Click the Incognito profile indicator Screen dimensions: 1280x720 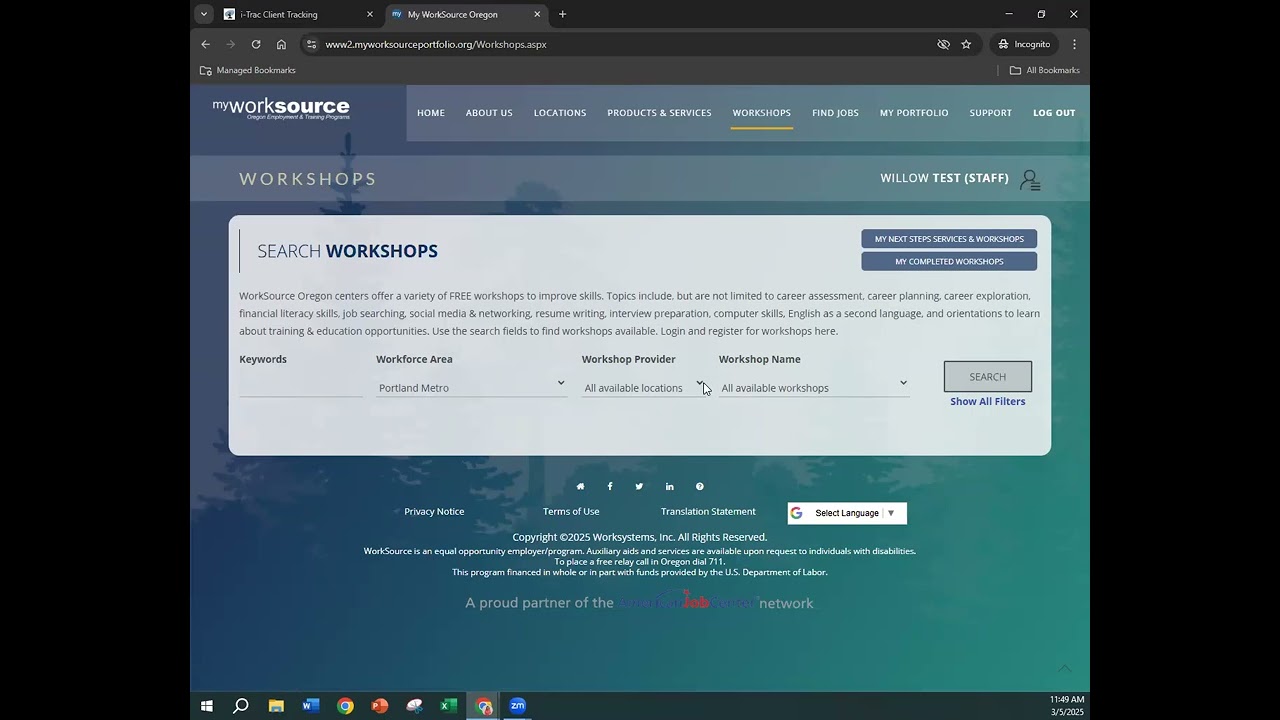pos(1024,44)
